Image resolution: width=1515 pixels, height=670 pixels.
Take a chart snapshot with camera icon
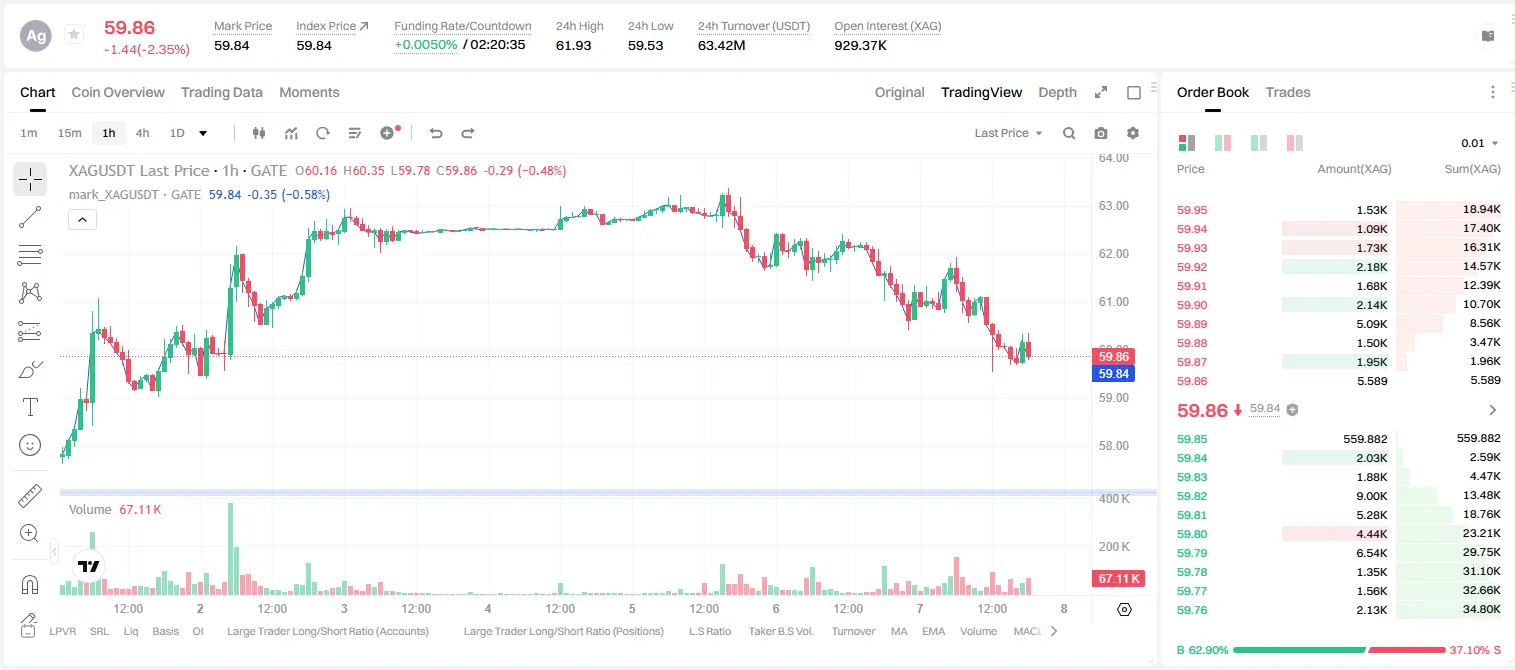click(1101, 133)
